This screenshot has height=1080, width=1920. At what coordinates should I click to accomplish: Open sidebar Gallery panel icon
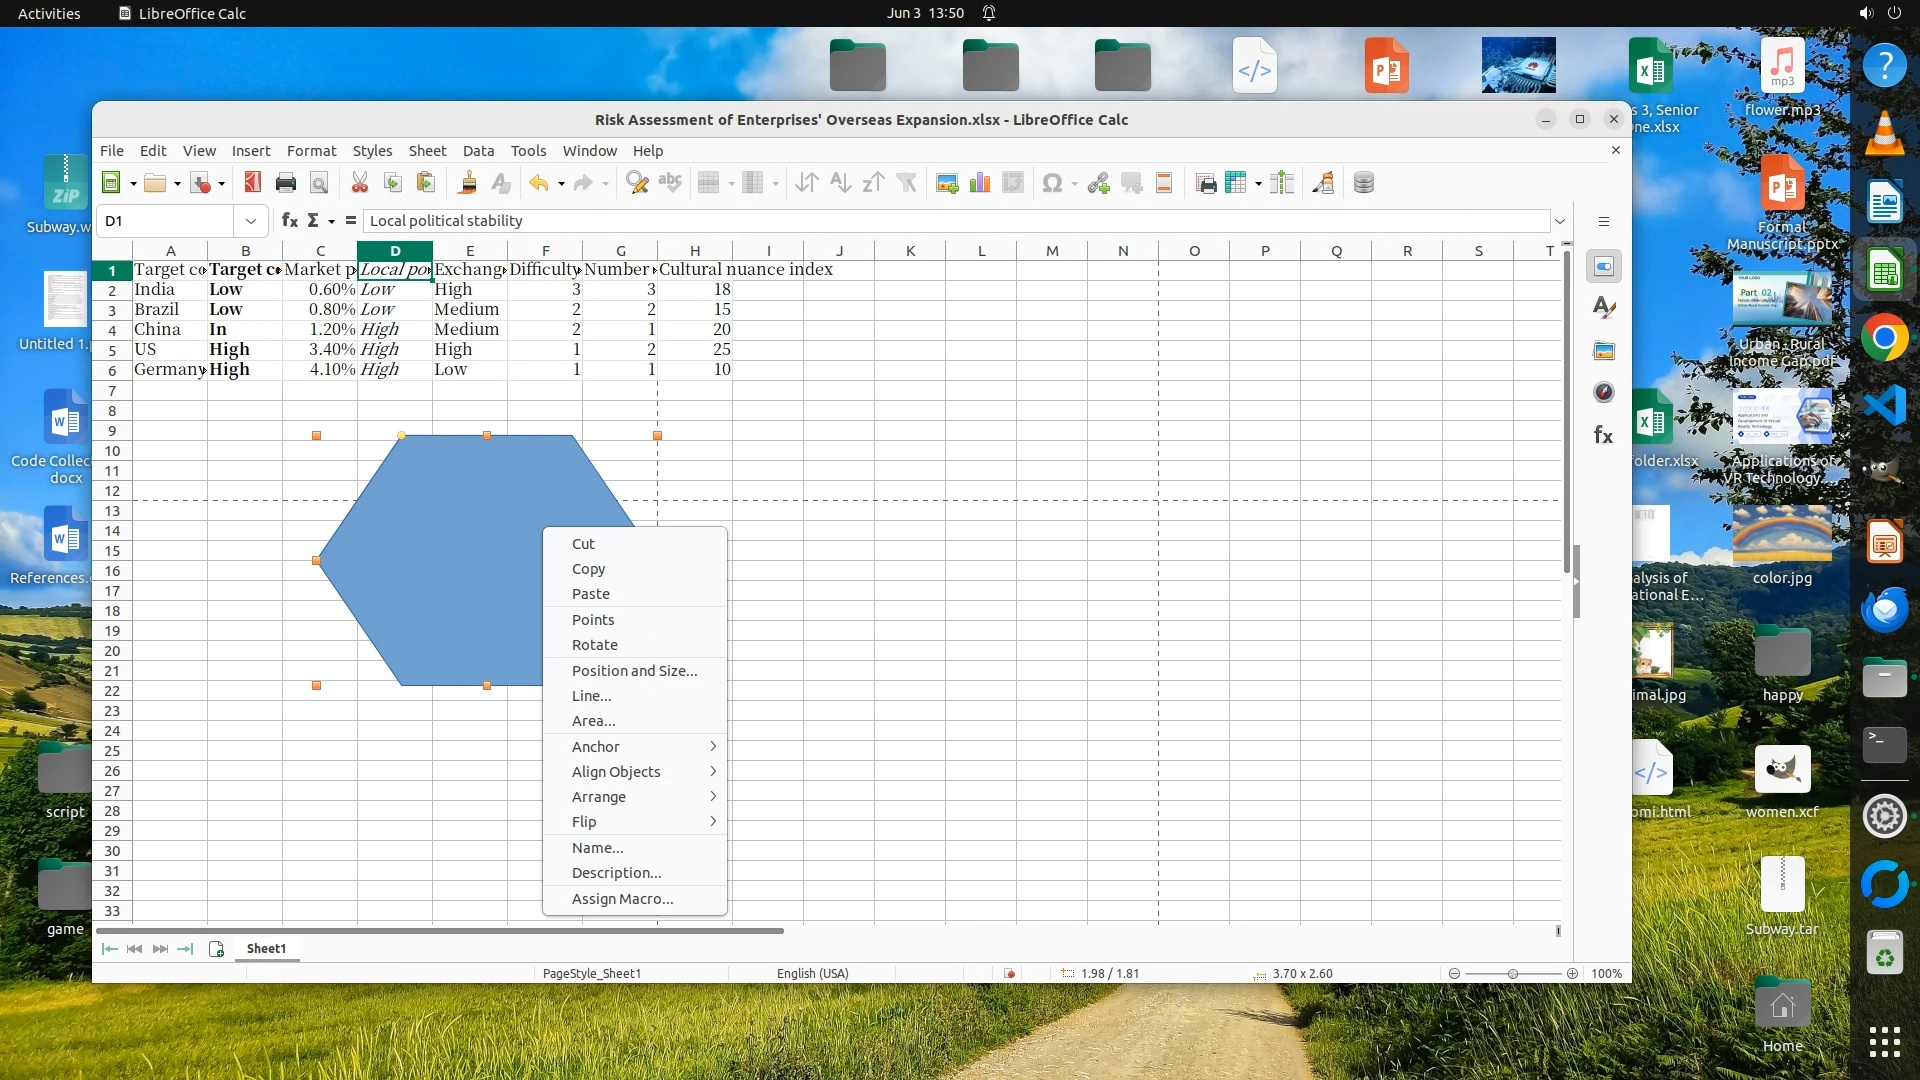coord(1603,350)
